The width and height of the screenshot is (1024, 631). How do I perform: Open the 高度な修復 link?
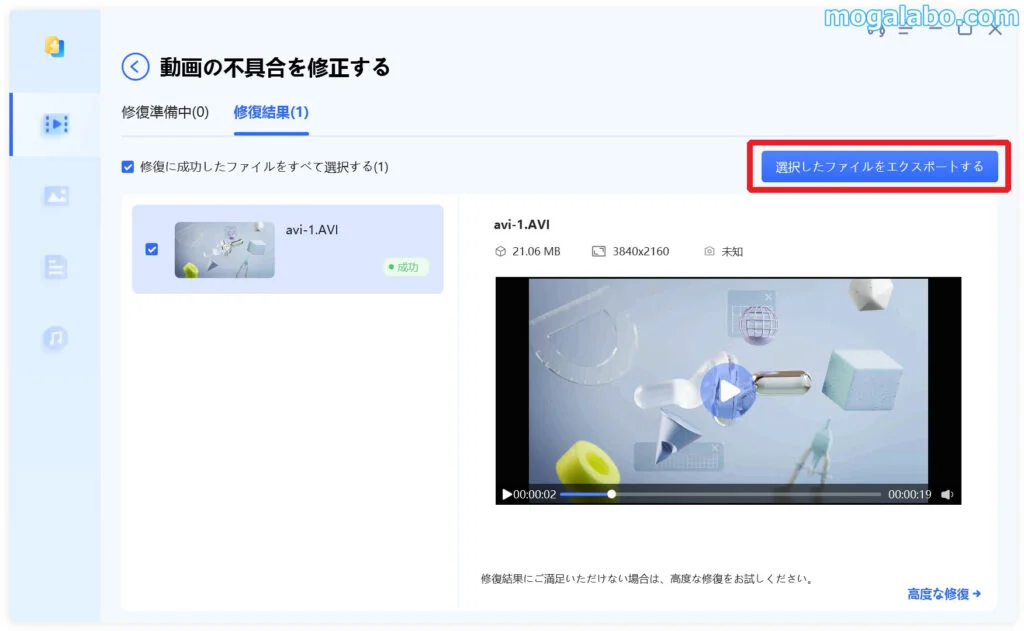click(943, 594)
